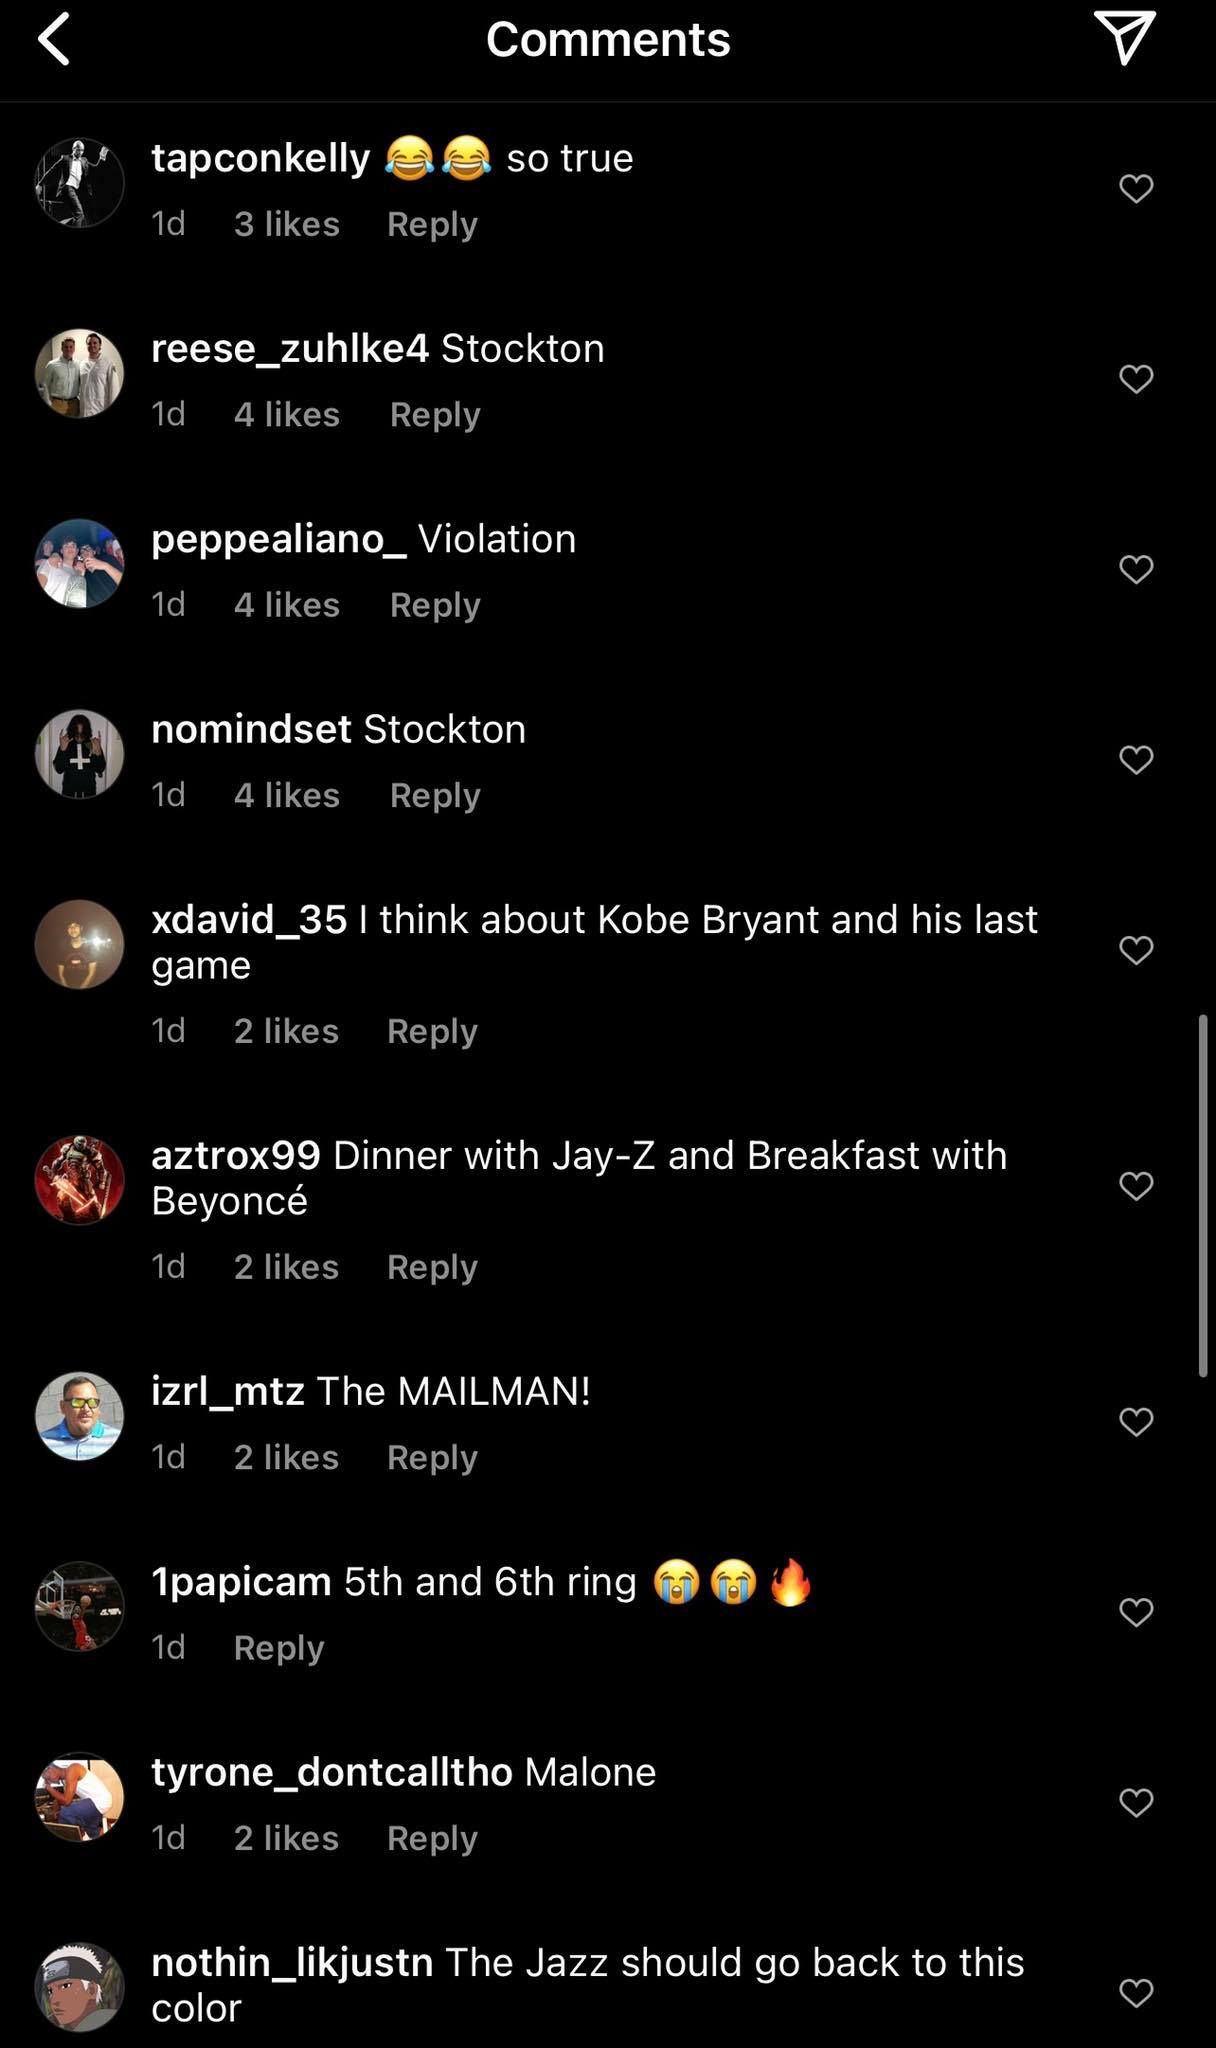This screenshot has height=2048, width=1216.
Task: Tap nothin_likjustn's profile avatar
Action: (x=79, y=1986)
